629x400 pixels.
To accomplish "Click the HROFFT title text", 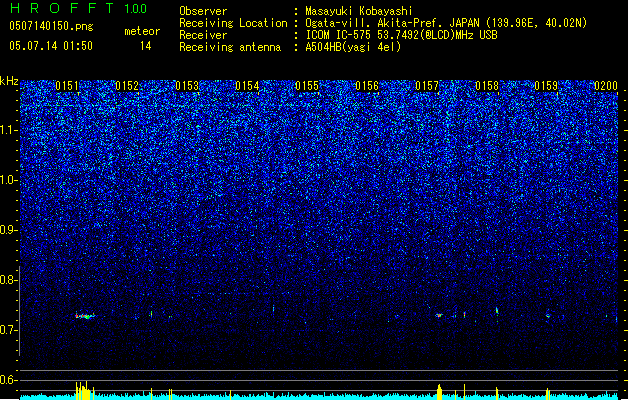I will click(x=62, y=8).
